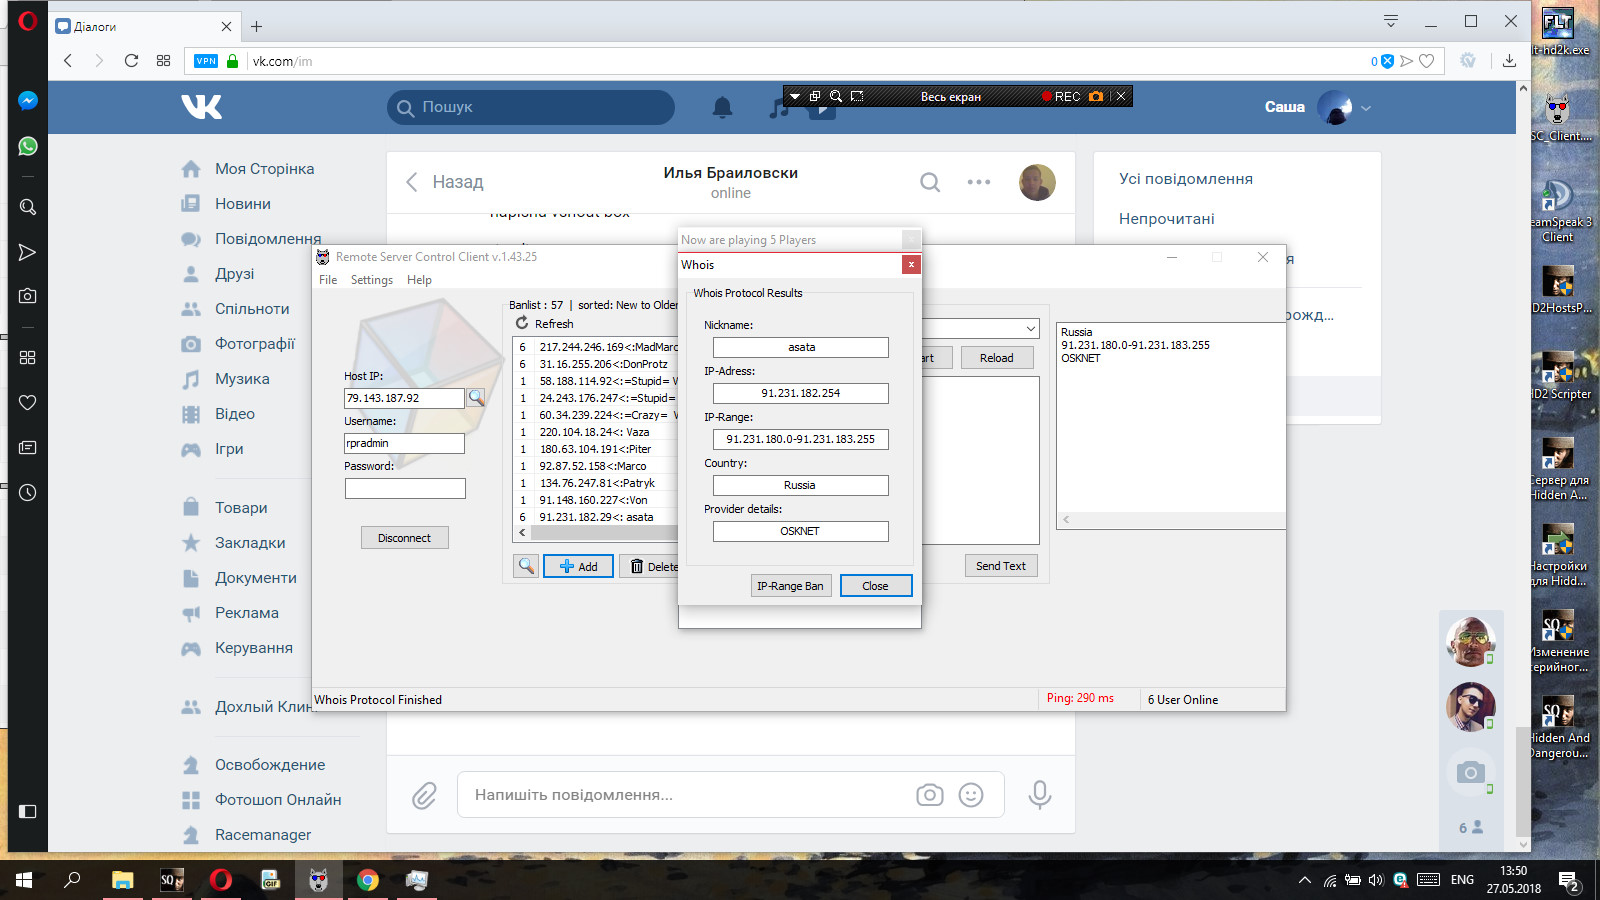
Task: Toggle the VPN badge in the address bar
Action: click(x=206, y=61)
